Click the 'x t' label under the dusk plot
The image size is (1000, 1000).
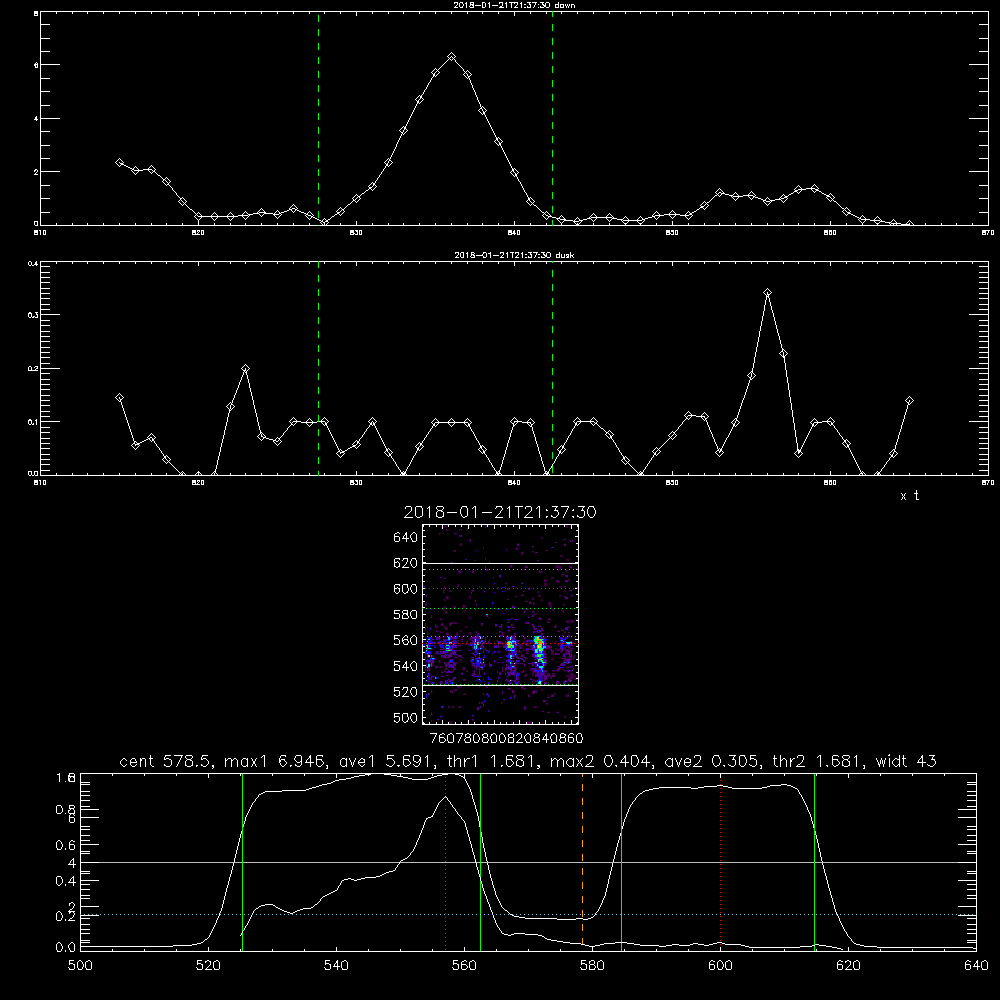909,496
